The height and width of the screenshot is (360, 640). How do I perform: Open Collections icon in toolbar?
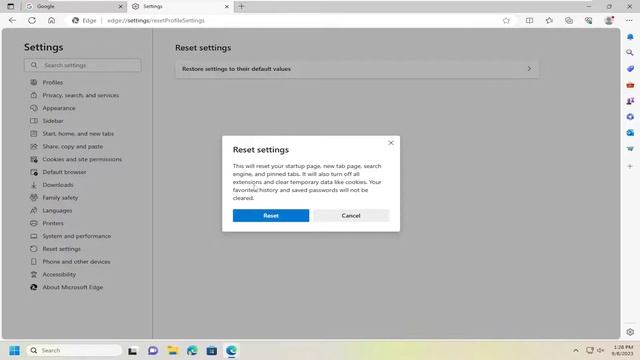coord(569,20)
